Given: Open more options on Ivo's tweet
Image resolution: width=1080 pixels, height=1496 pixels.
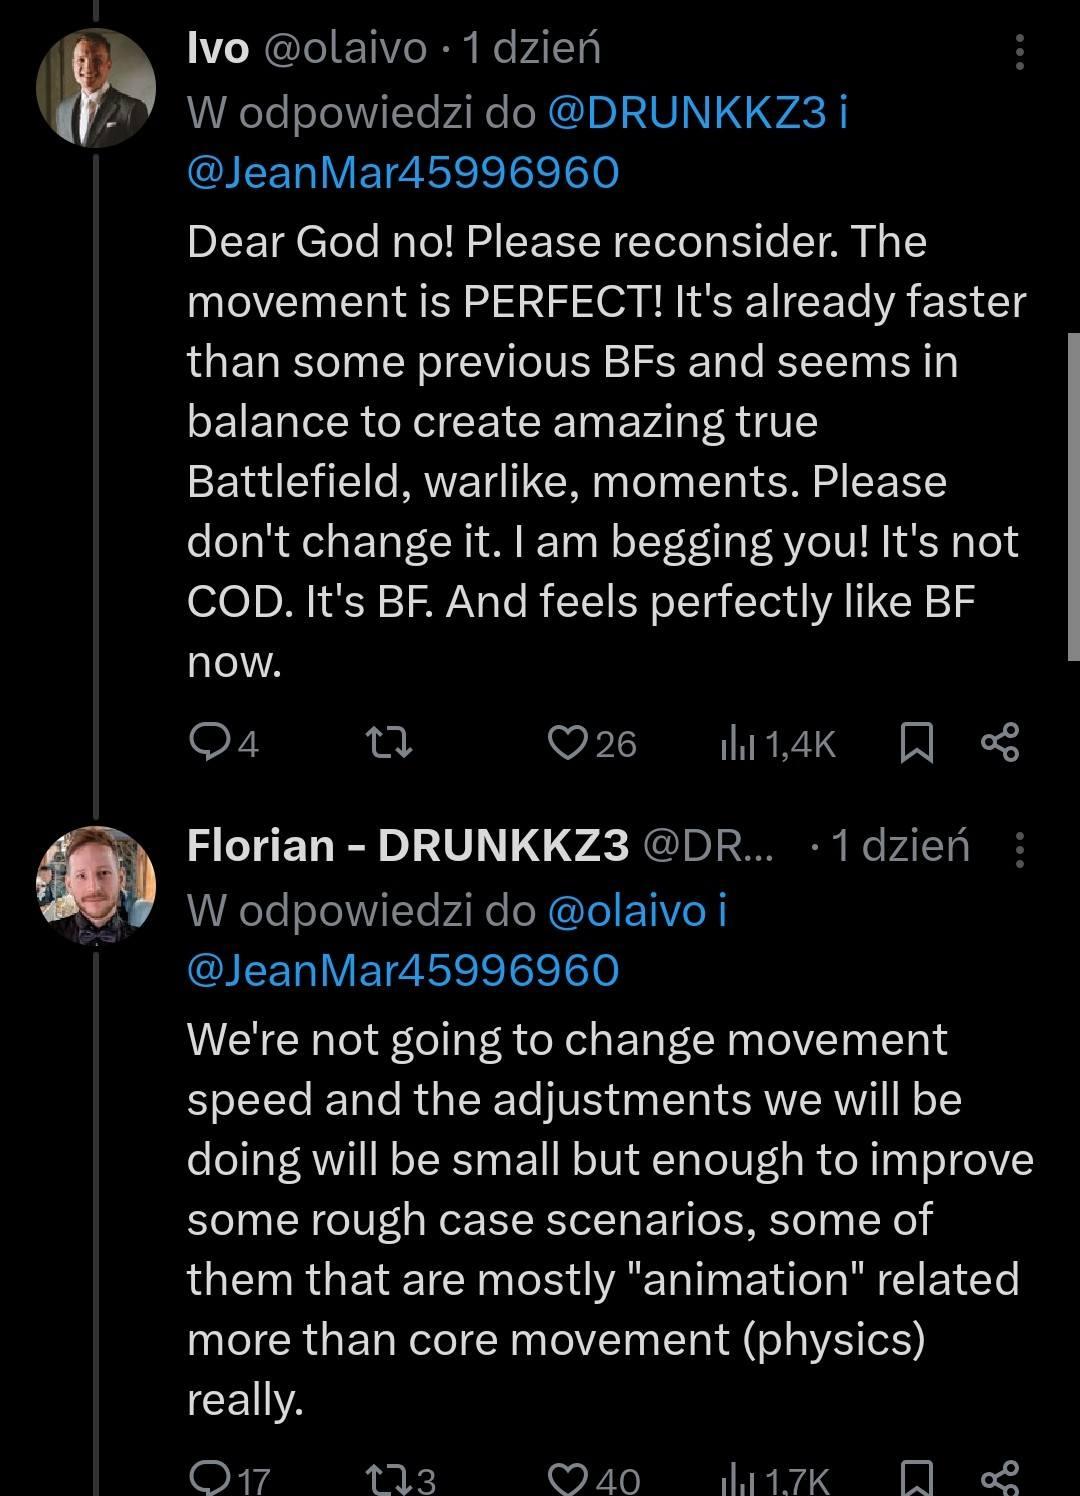Looking at the screenshot, I should coord(1019,51).
